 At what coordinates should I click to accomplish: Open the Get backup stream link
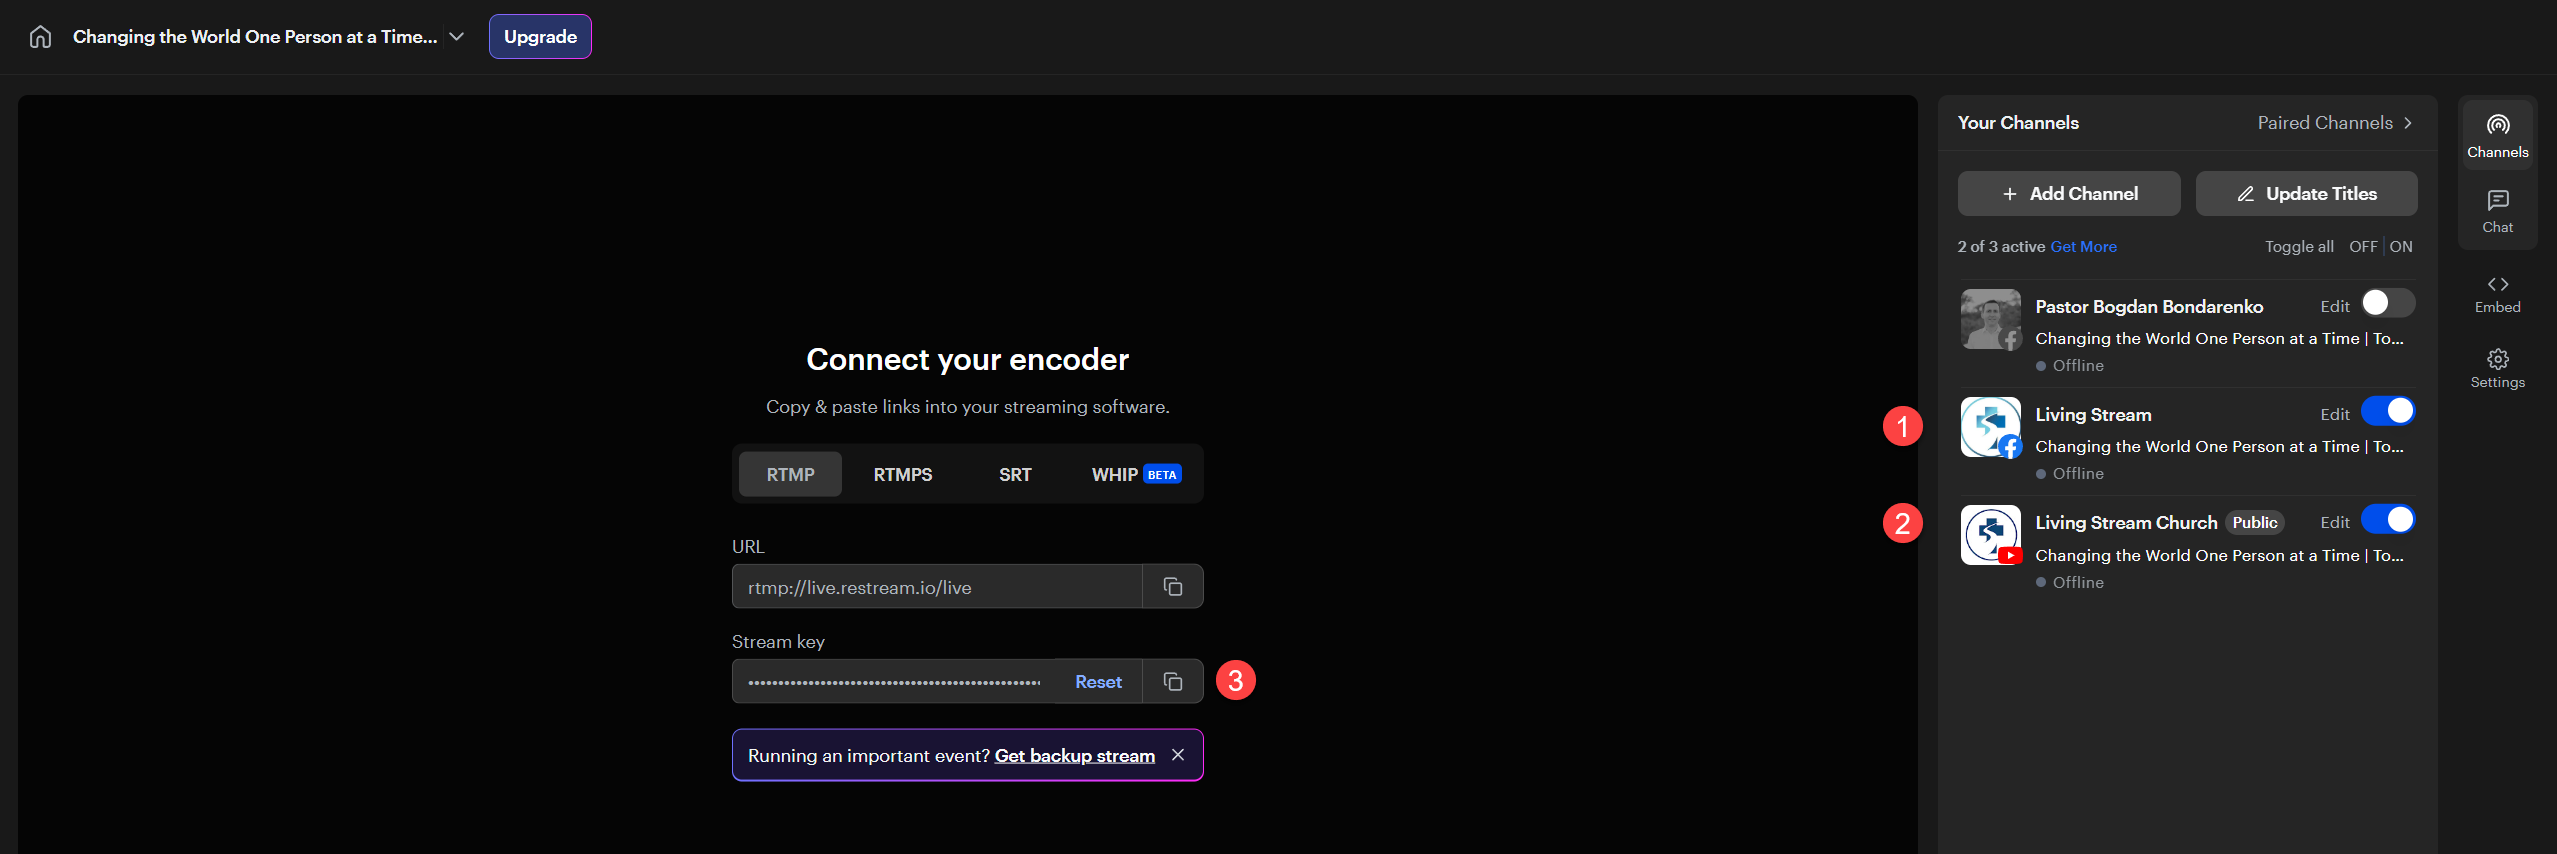click(1074, 756)
